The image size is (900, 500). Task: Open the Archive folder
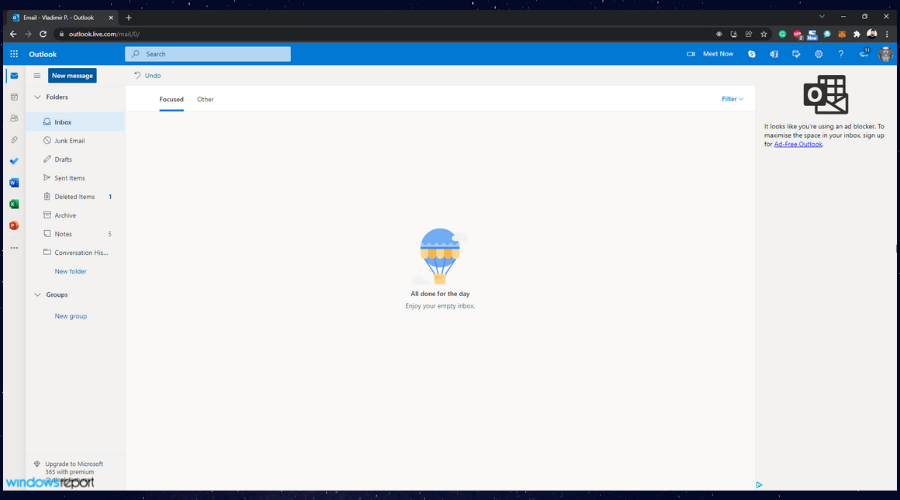click(x=75, y=215)
